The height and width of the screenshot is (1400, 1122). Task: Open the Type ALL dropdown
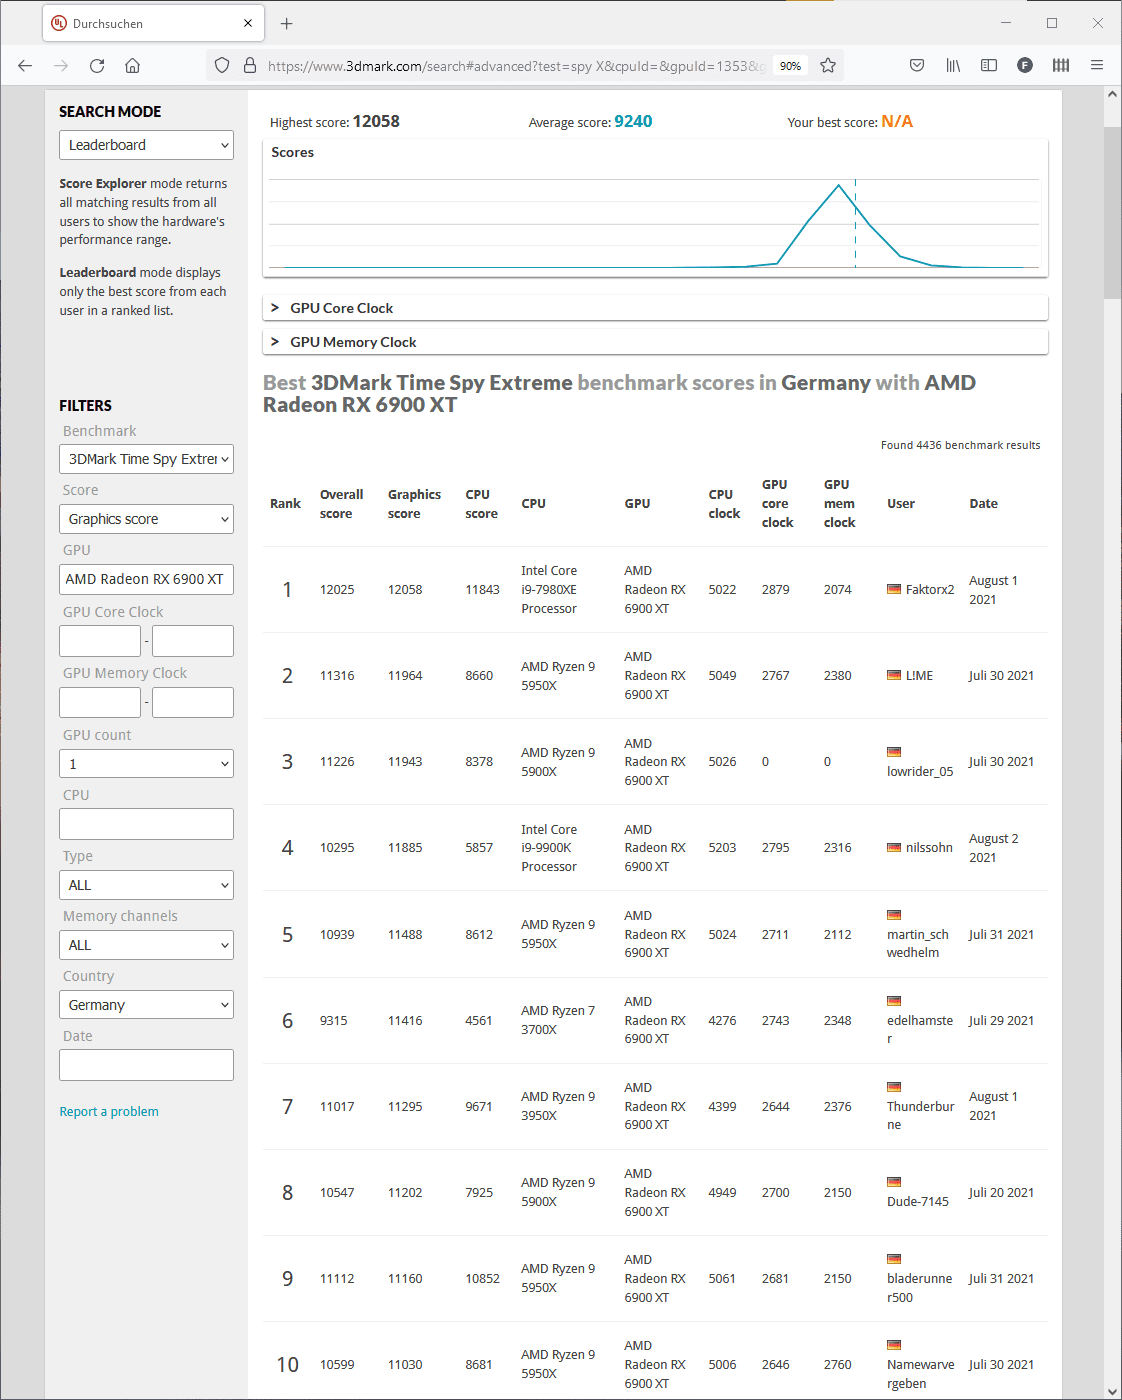(146, 885)
